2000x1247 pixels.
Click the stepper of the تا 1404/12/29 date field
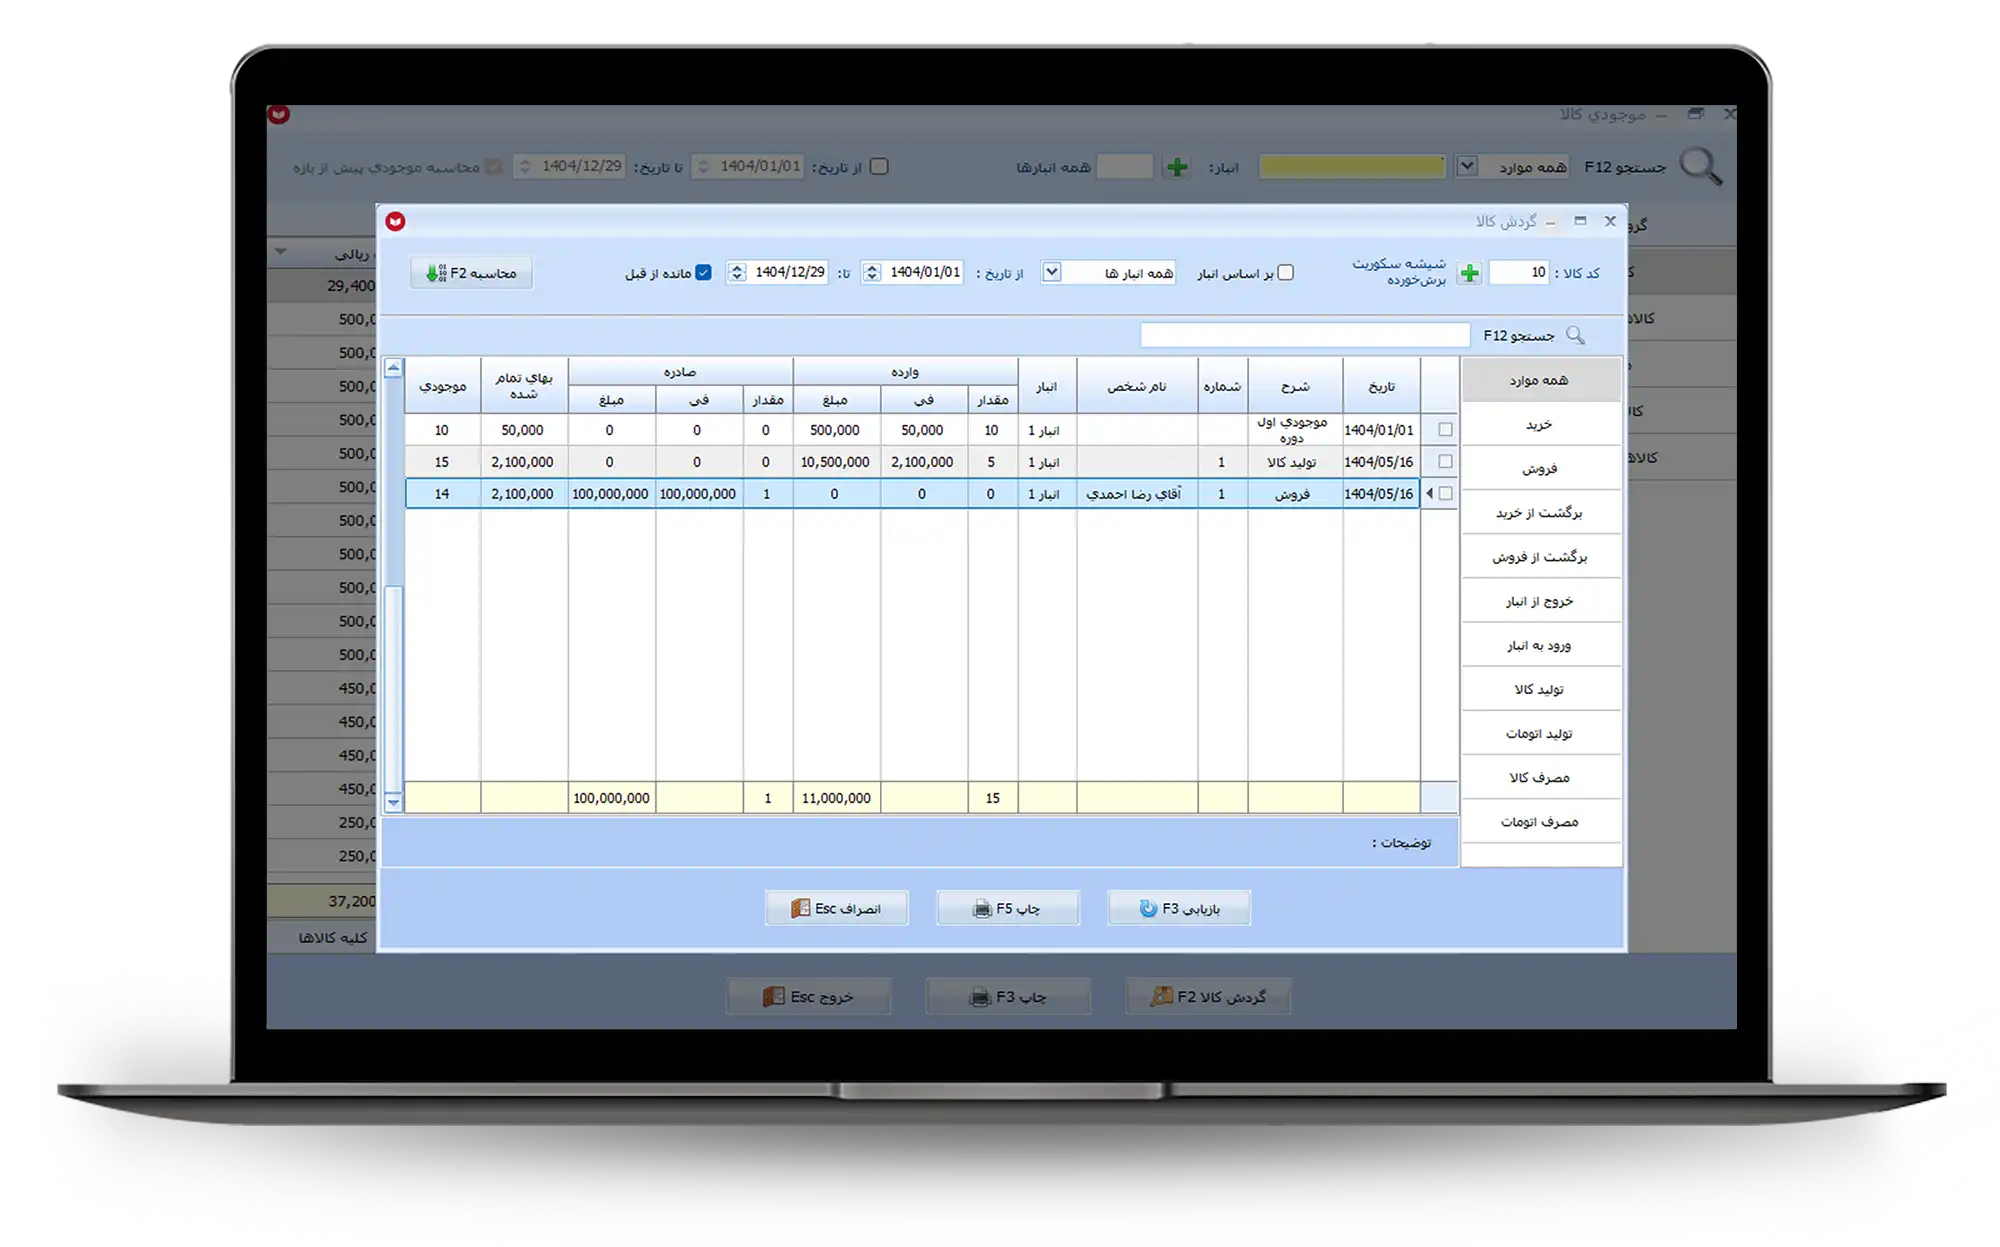click(737, 272)
